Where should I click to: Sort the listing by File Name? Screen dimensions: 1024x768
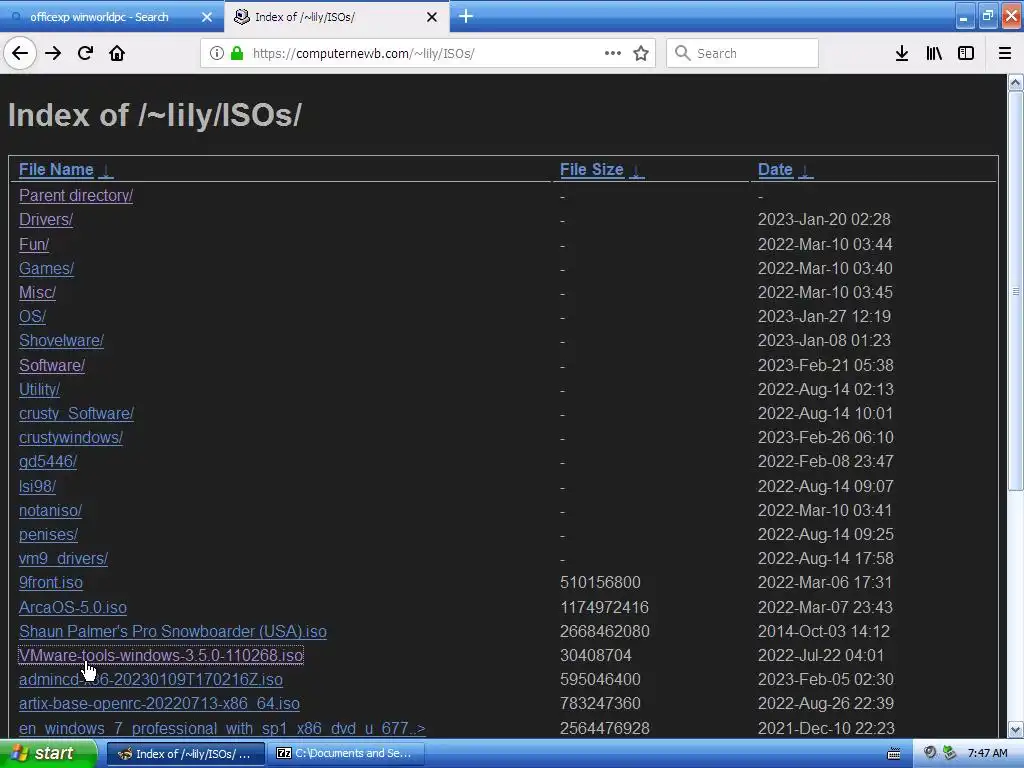[56, 170]
